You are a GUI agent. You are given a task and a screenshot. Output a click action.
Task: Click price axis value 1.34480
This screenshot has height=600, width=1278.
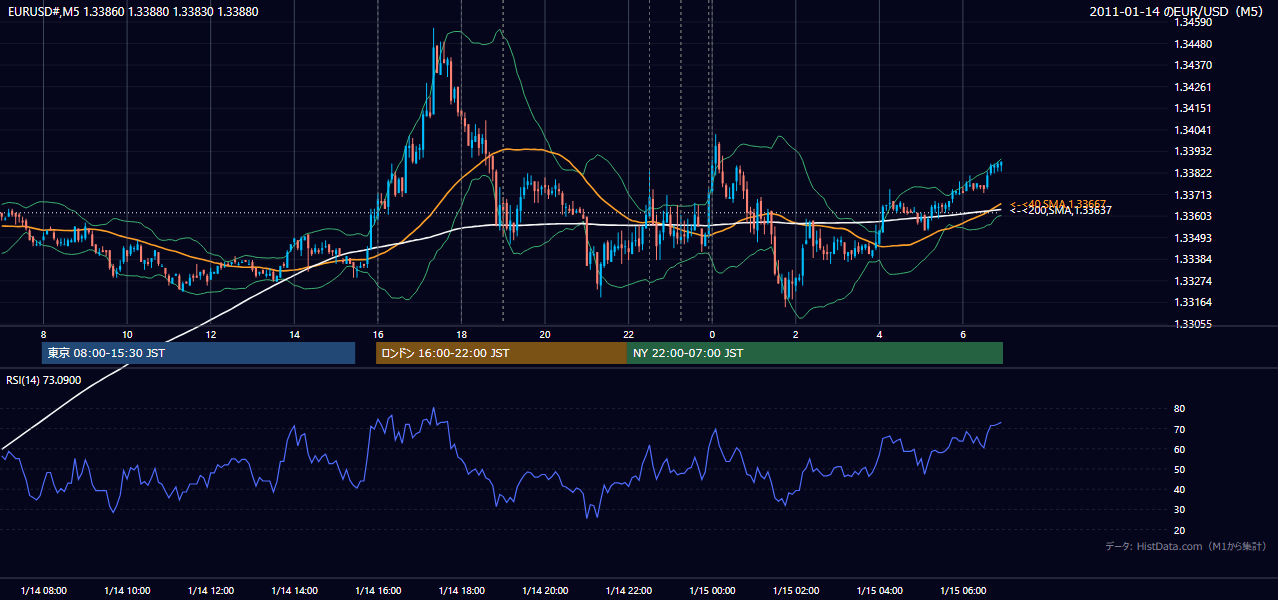pyautogui.click(x=1193, y=44)
